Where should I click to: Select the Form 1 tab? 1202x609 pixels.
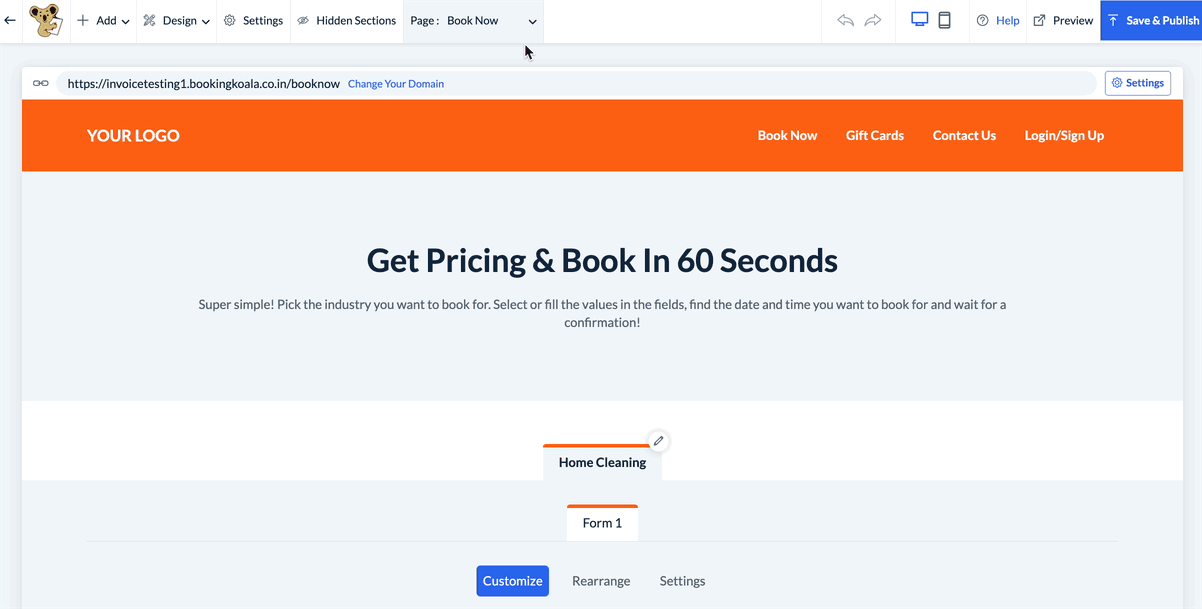[x=602, y=523]
